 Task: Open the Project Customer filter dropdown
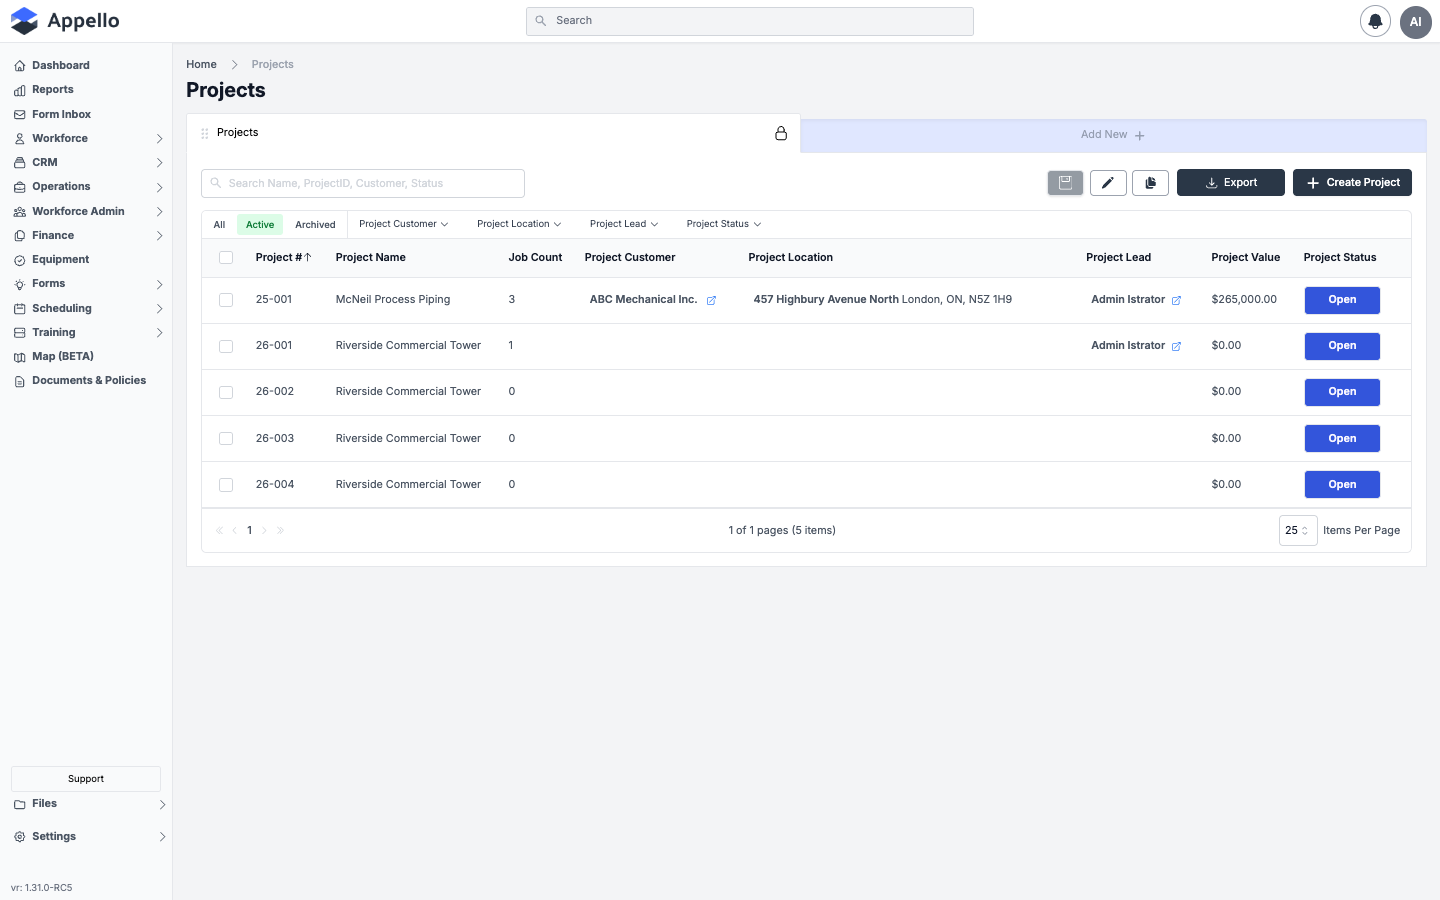coord(404,224)
